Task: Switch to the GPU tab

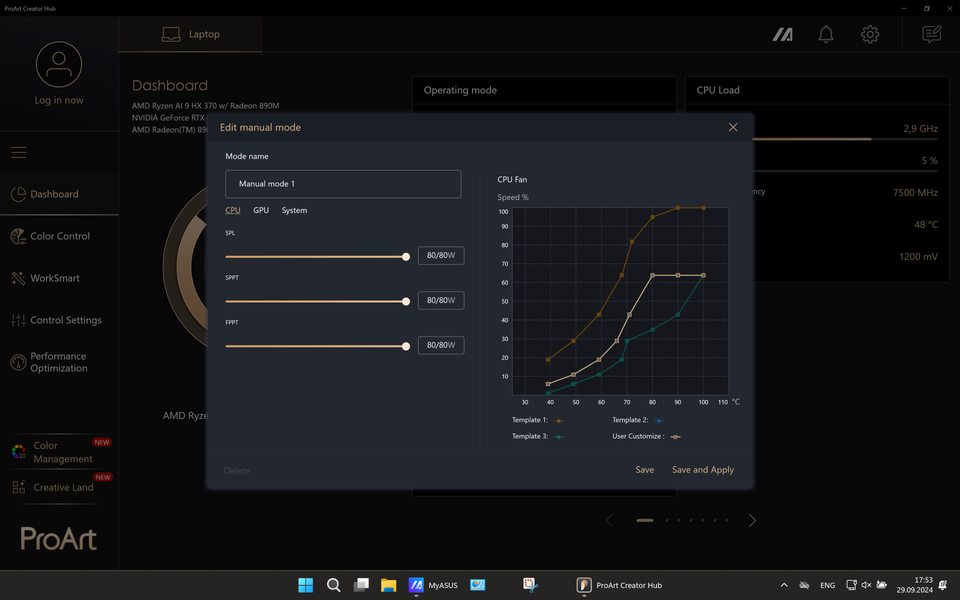Action: coord(261,210)
